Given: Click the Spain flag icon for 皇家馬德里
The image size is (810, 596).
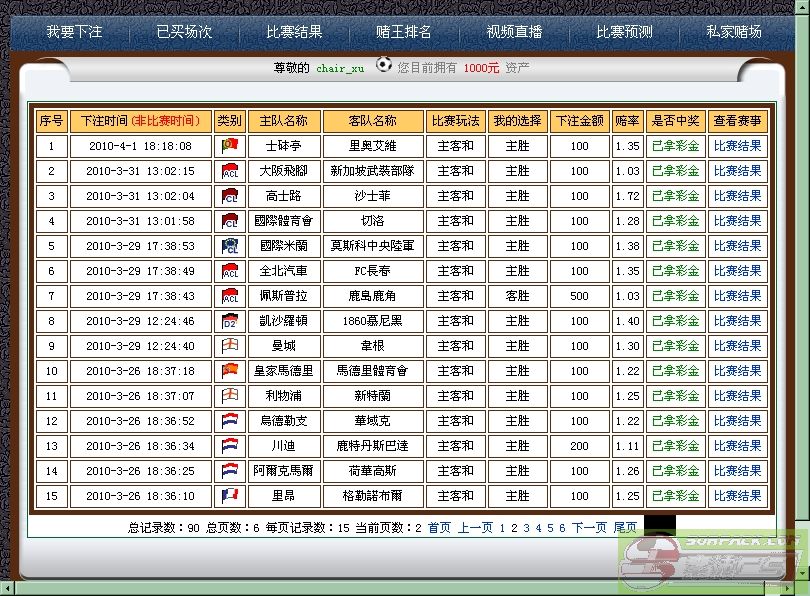Looking at the screenshot, I should (x=230, y=371).
